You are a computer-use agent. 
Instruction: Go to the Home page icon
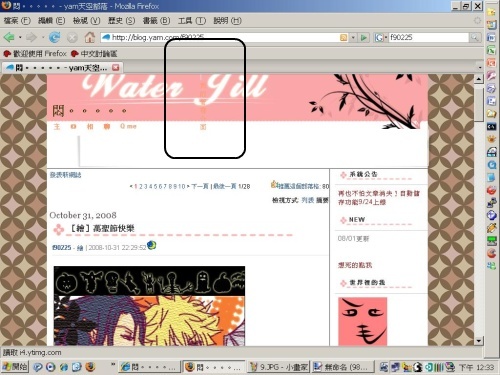(x=89, y=37)
